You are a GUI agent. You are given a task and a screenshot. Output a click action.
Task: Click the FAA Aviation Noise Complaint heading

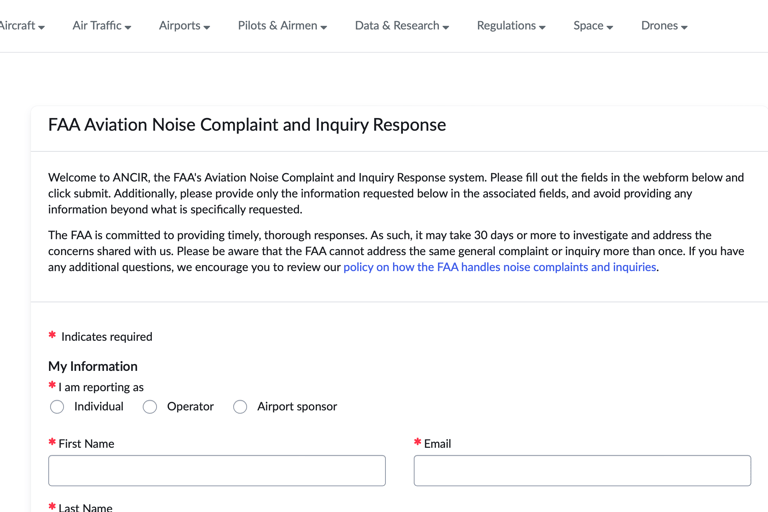coord(247,125)
